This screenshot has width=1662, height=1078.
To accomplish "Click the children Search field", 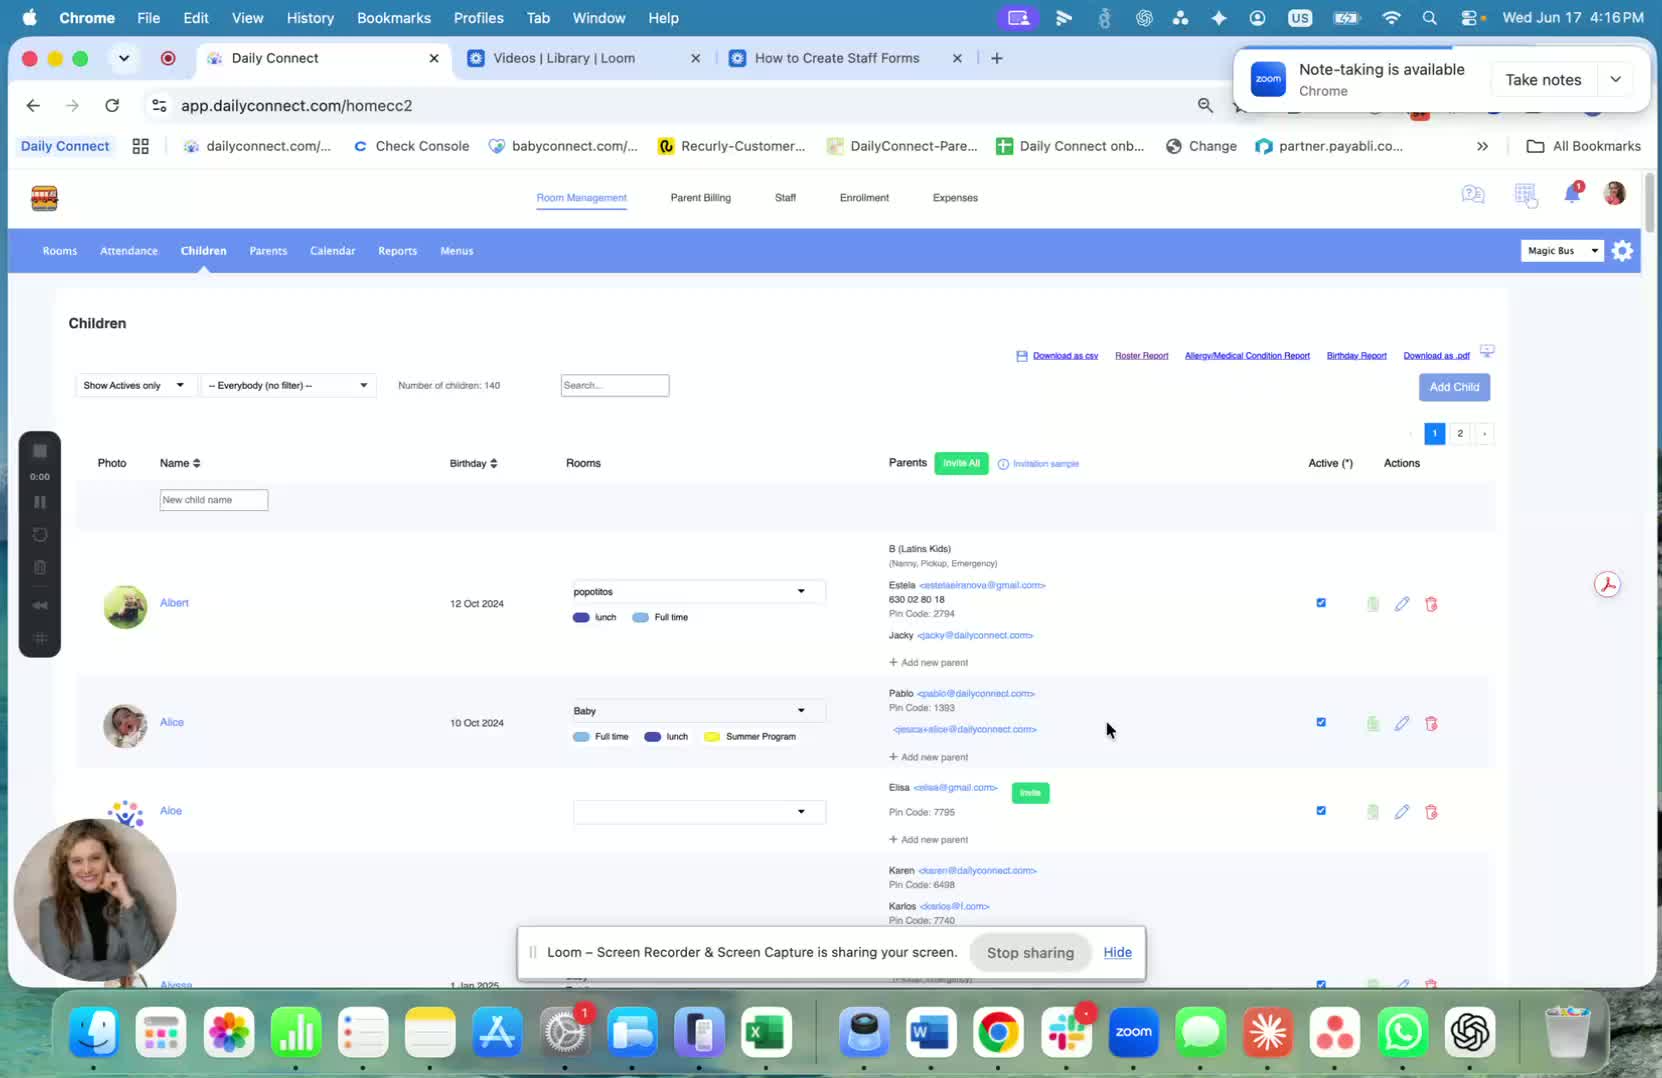I will click(x=614, y=385).
